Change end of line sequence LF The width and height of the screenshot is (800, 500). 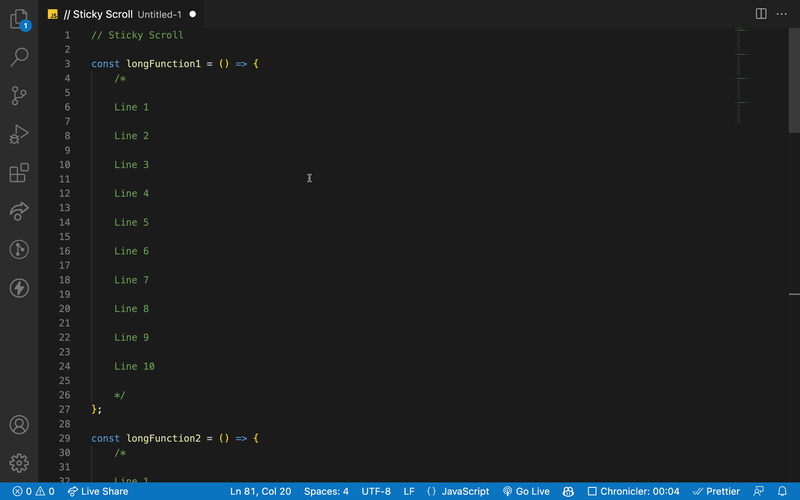[409, 491]
